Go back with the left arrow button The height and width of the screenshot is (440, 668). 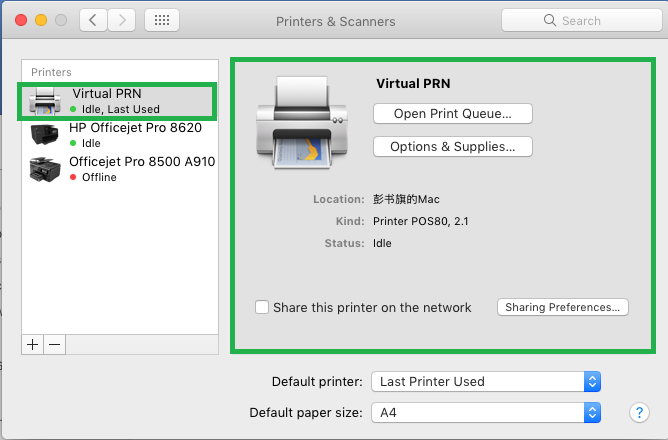[x=93, y=20]
